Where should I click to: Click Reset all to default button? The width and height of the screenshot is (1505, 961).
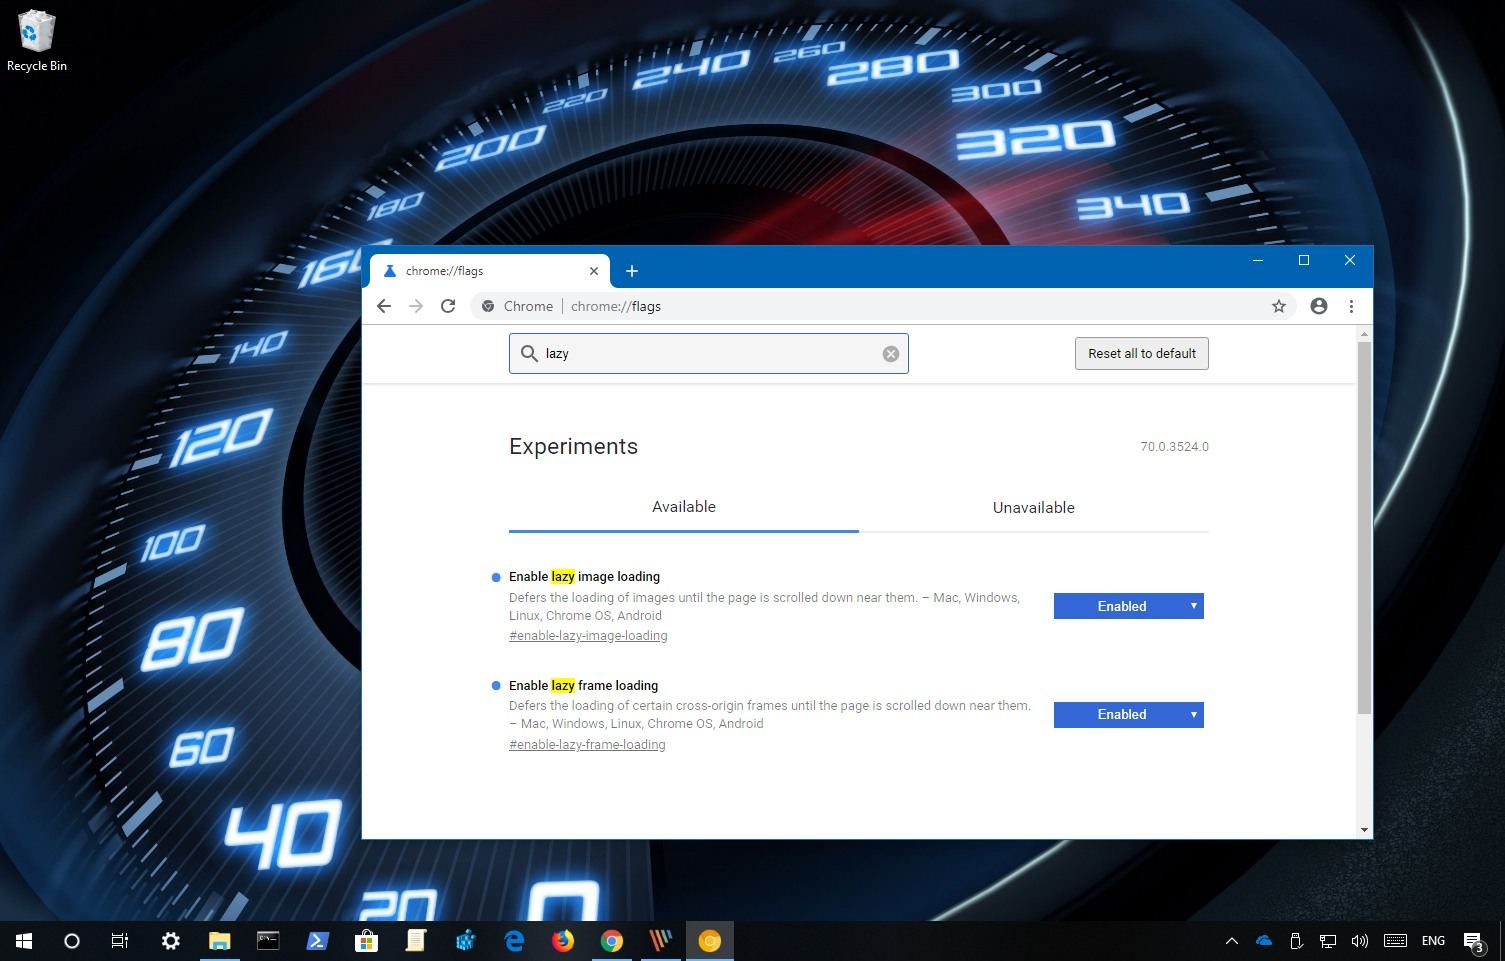pyautogui.click(x=1142, y=353)
